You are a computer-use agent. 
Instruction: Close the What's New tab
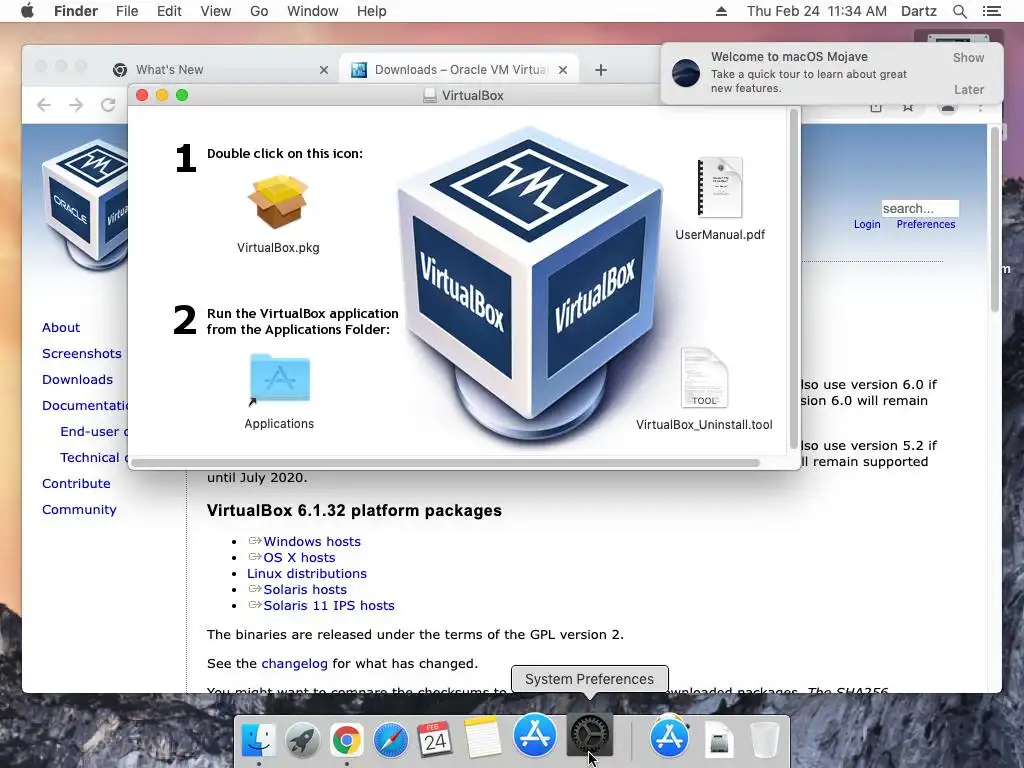pos(323,70)
